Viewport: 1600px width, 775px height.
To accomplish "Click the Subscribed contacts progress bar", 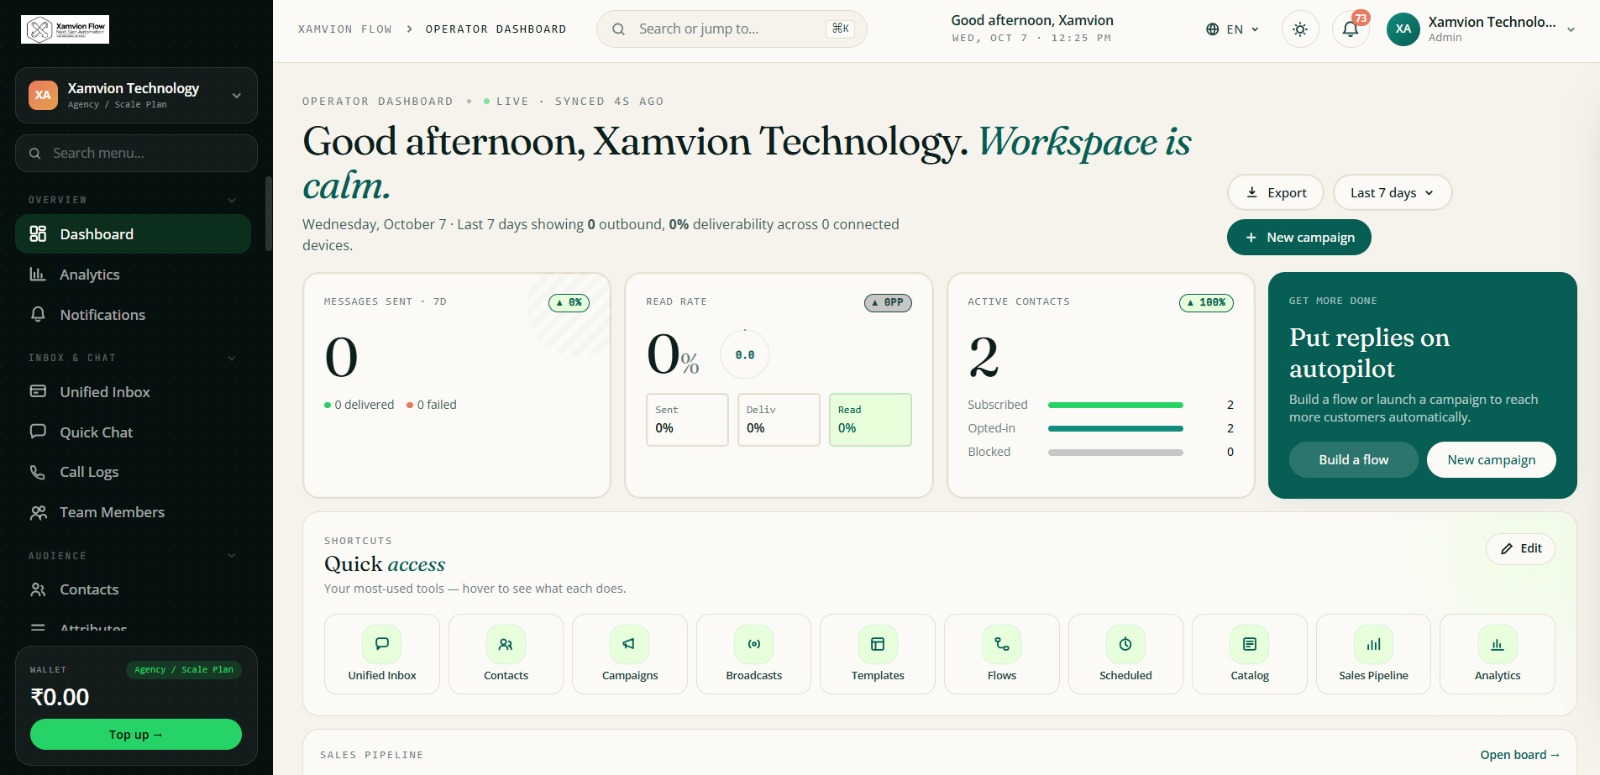I will 1115,405.
